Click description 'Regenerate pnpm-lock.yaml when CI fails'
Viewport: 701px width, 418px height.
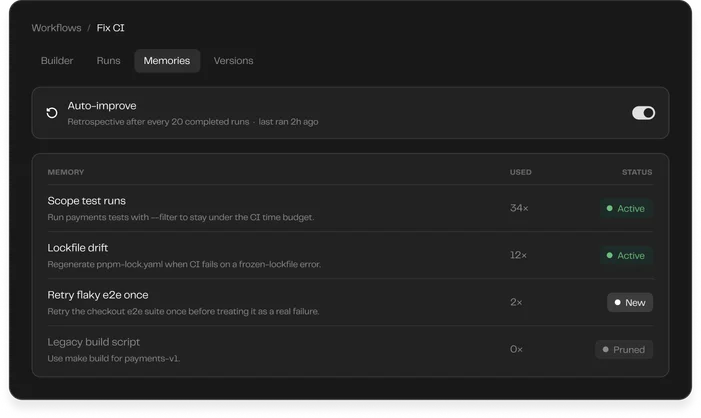point(184,264)
